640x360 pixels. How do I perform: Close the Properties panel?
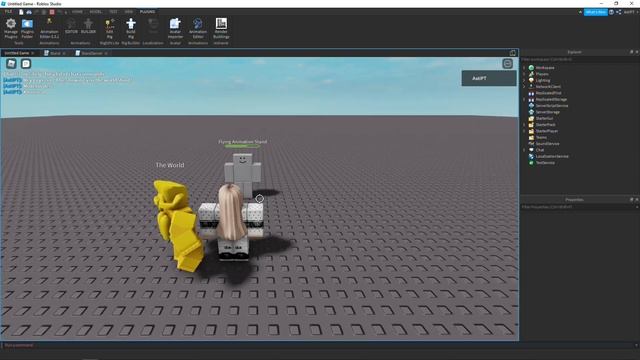(x=637, y=200)
